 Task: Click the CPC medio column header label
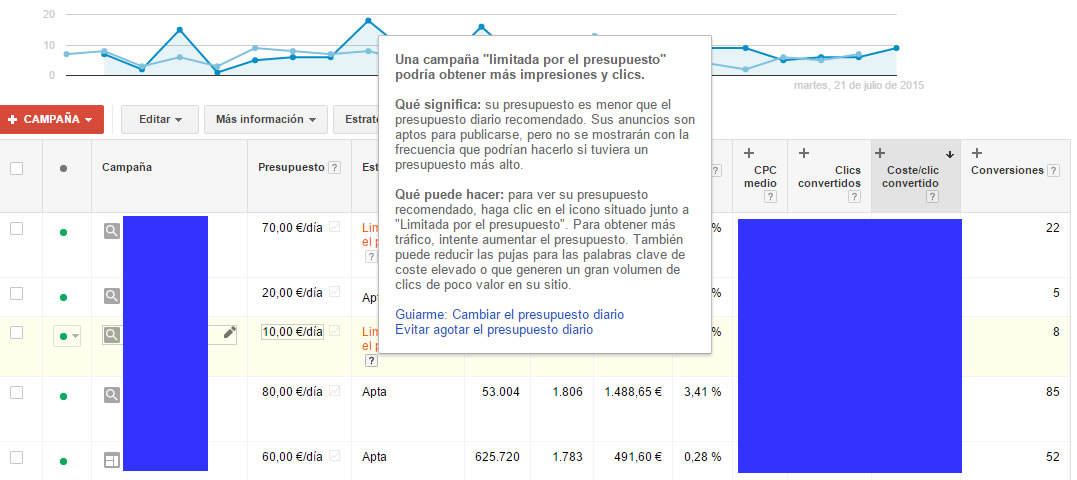(760, 177)
